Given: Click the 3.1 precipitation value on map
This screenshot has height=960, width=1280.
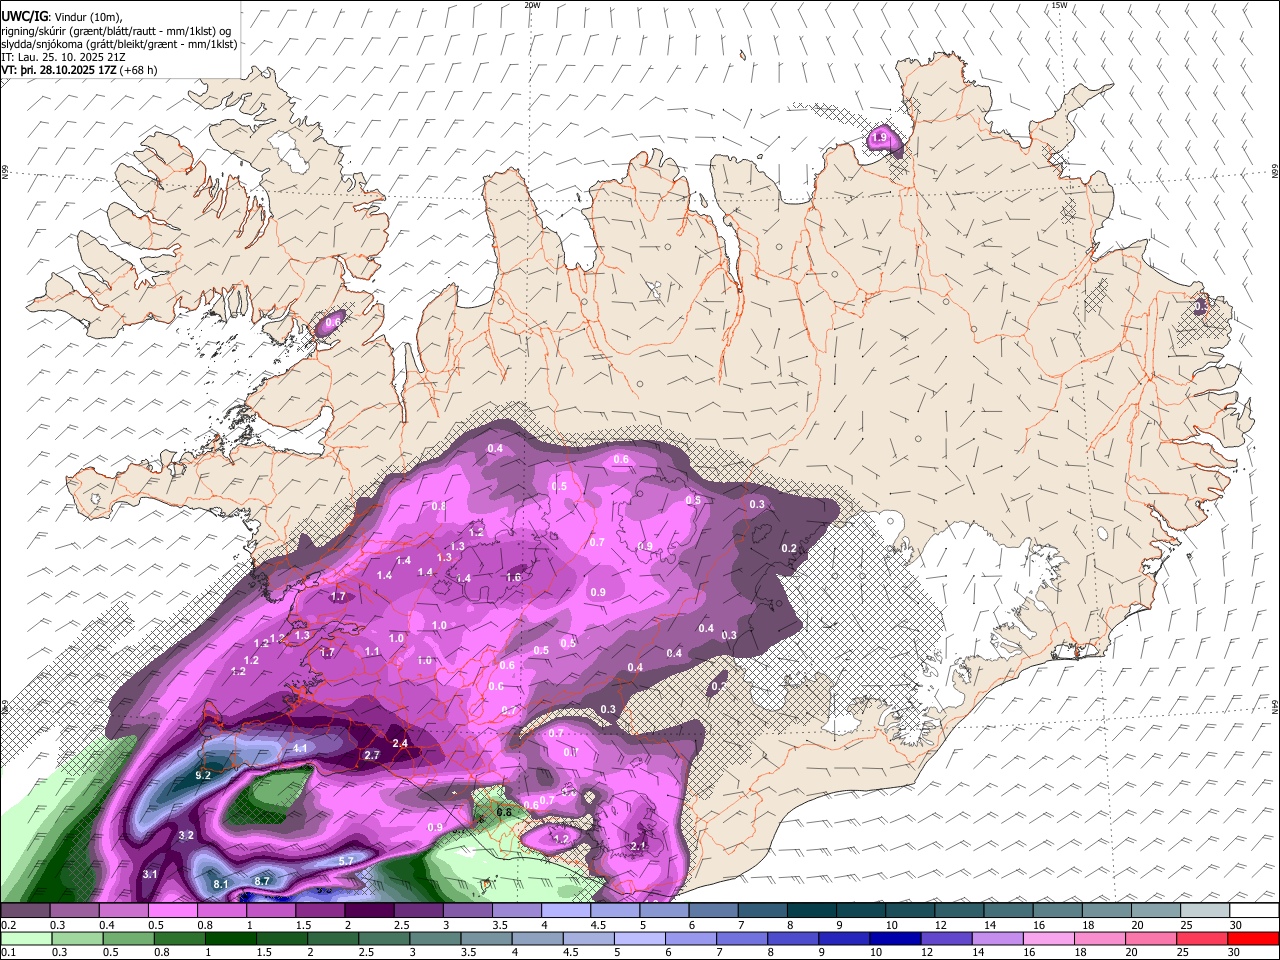Looking at the screenshot, I should point(151,874).
